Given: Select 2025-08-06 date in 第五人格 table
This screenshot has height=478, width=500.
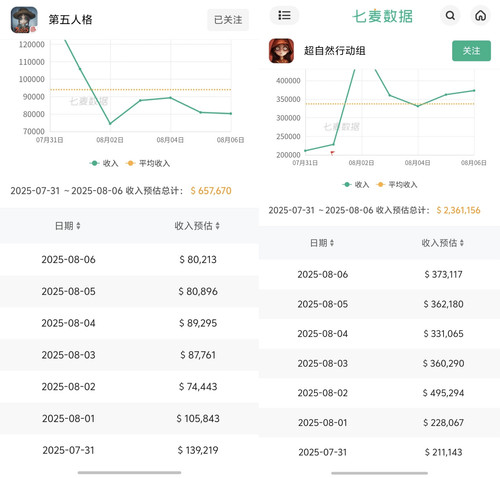Looking at the screenshot, I should coord(68,259).
